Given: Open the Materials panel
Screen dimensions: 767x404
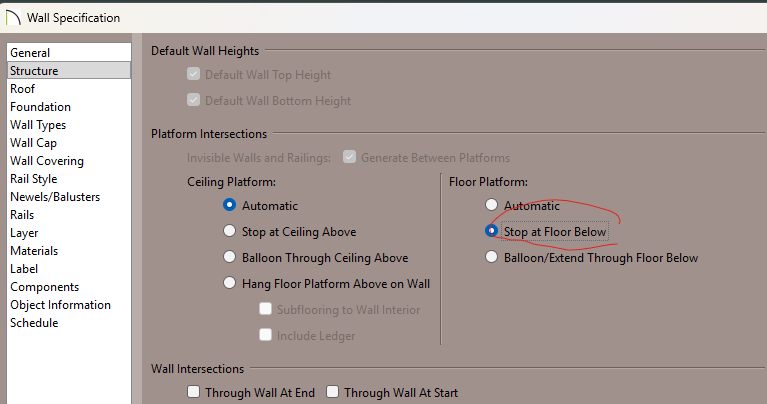Looking at the screenshot, I should (x=34, y=251).
